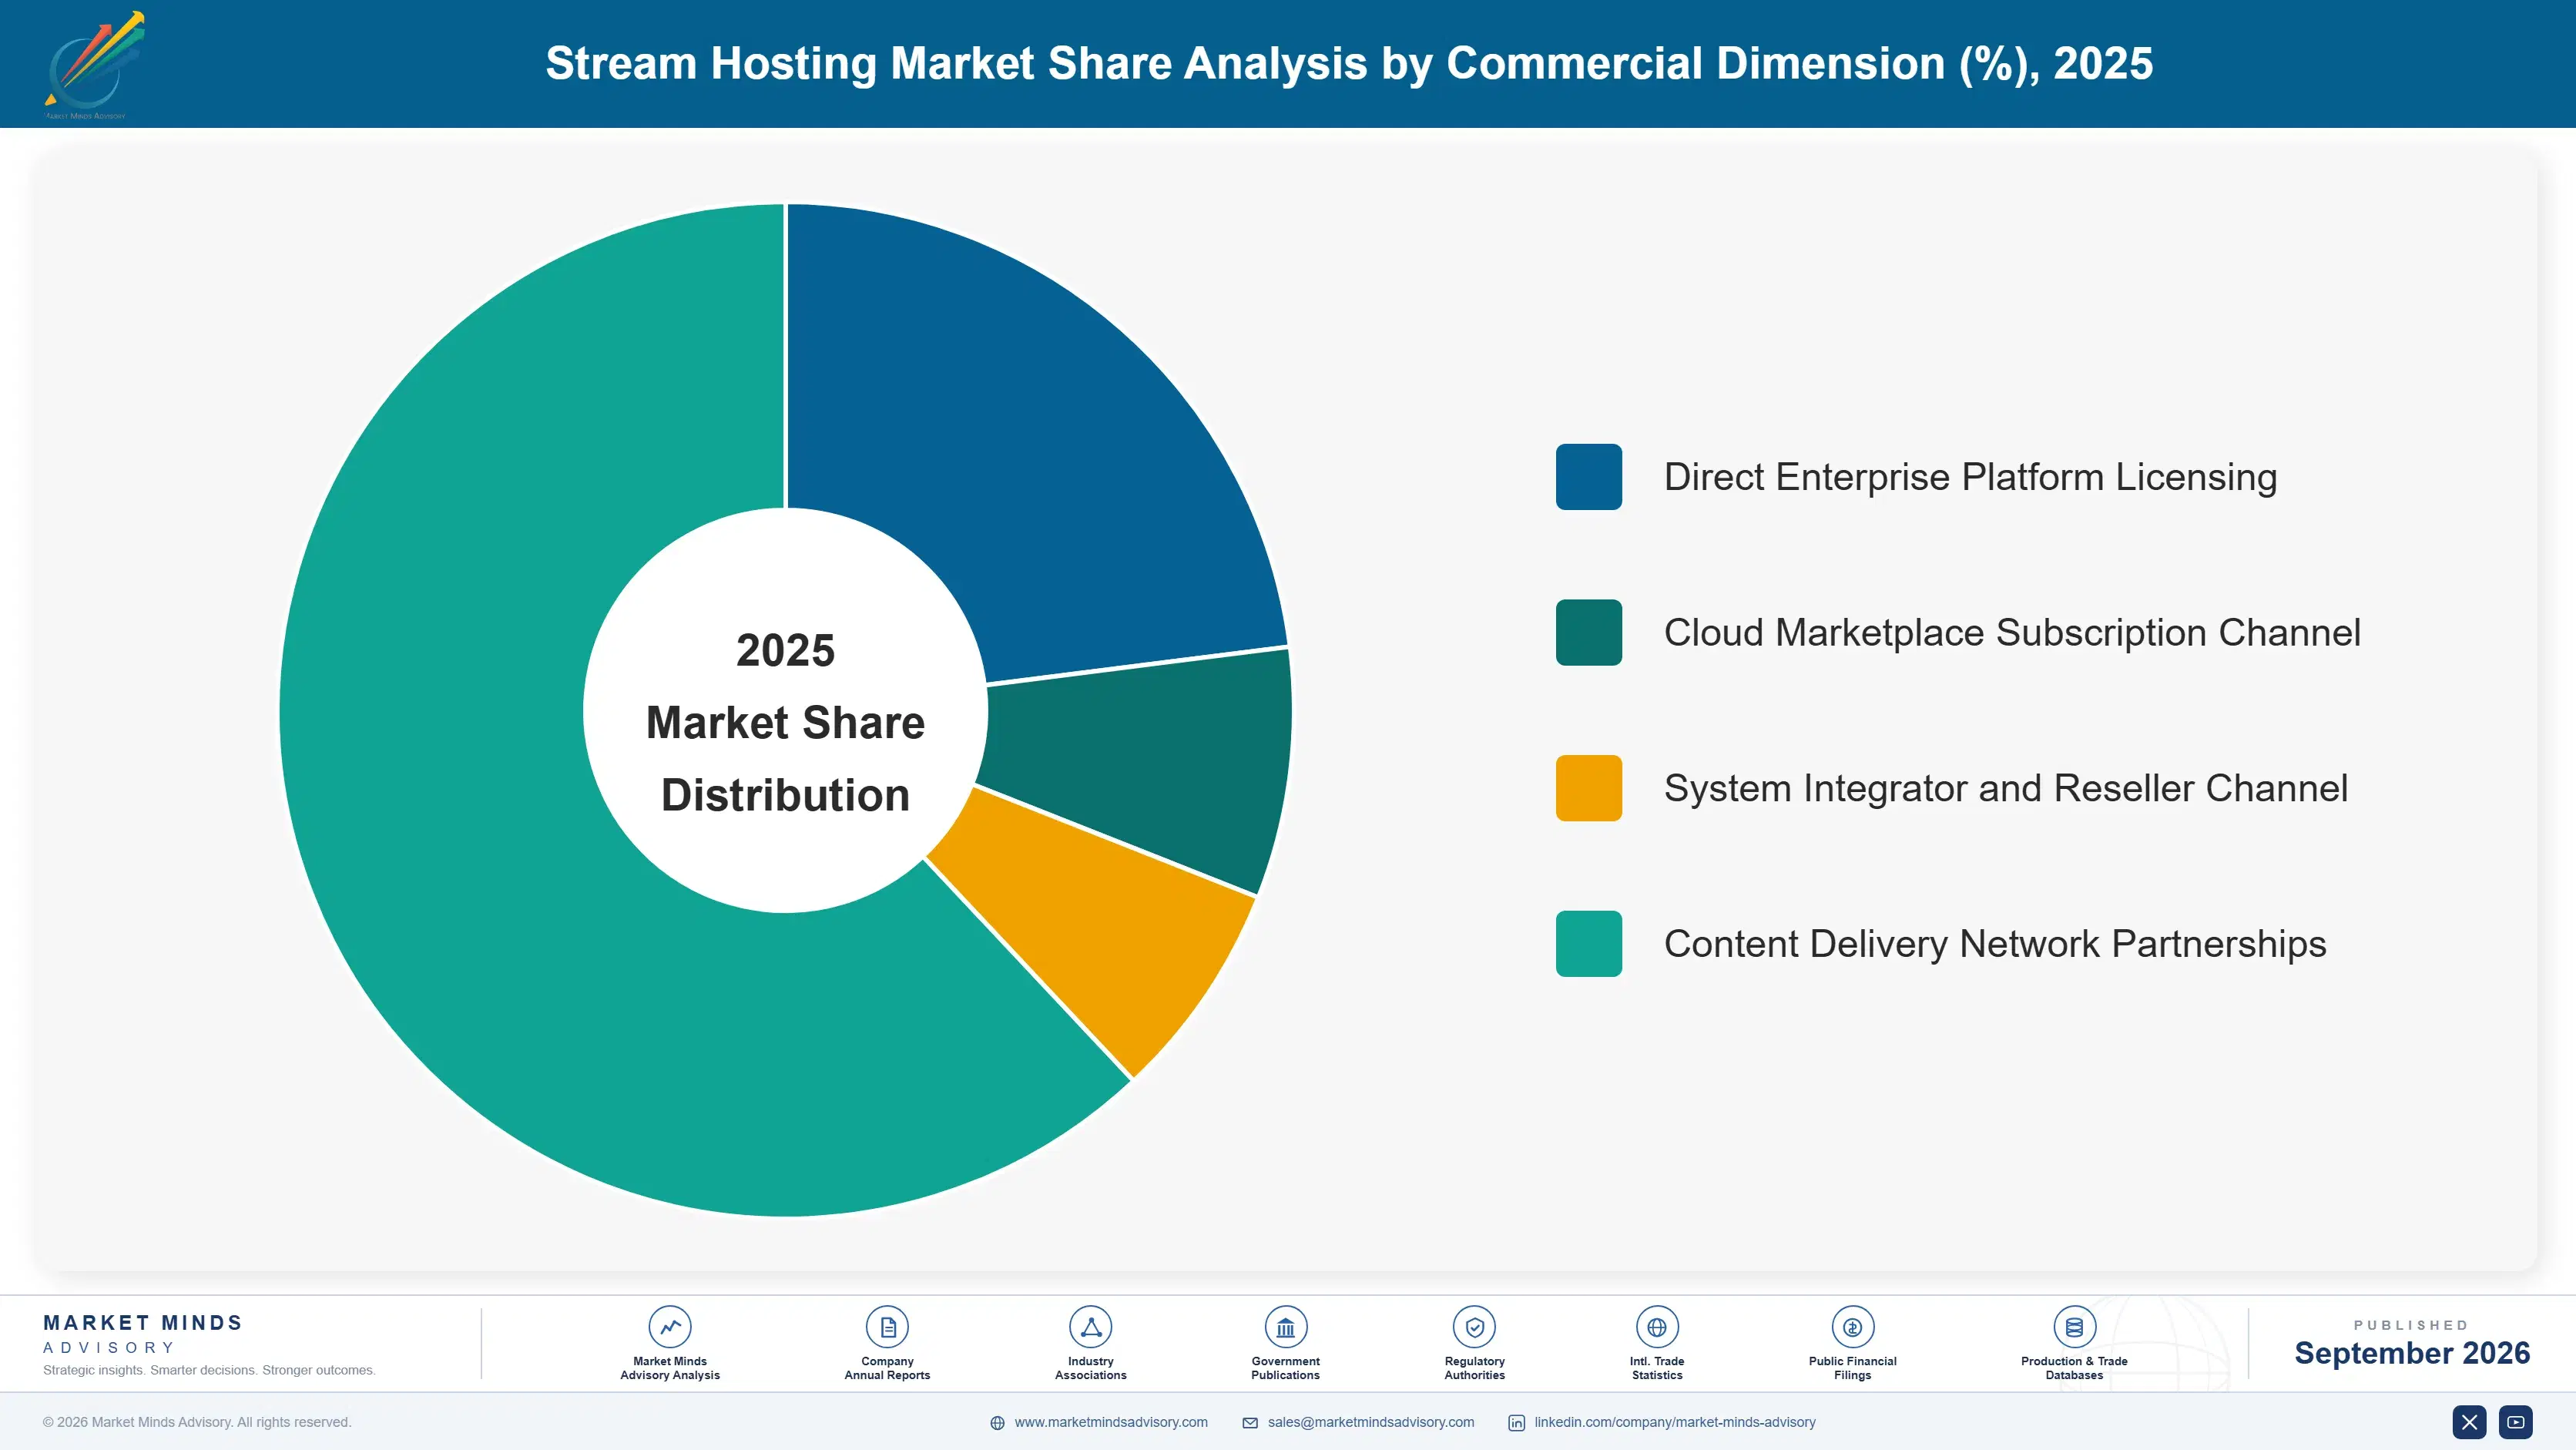Click Content Delivery Network Partnerships teal swatch
The width and height of the screenshot is (2576, 1450).
click(x=1589, y=943)
